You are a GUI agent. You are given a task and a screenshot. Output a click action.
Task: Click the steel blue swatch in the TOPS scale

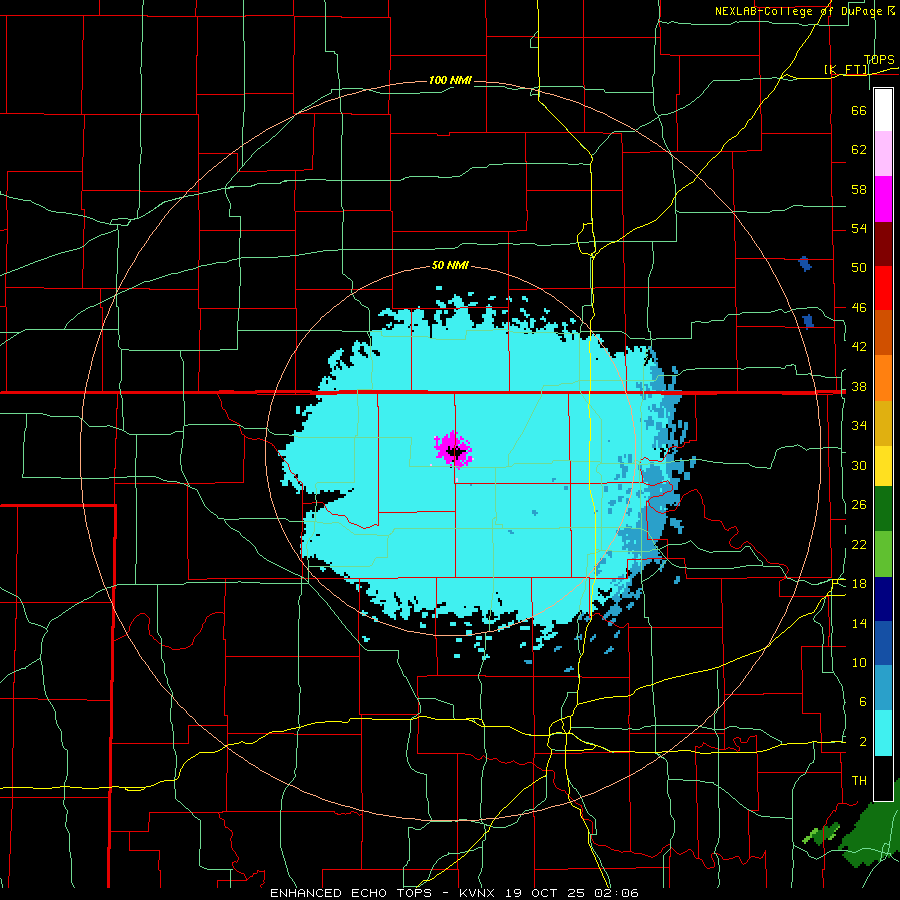tap(883, 688)
